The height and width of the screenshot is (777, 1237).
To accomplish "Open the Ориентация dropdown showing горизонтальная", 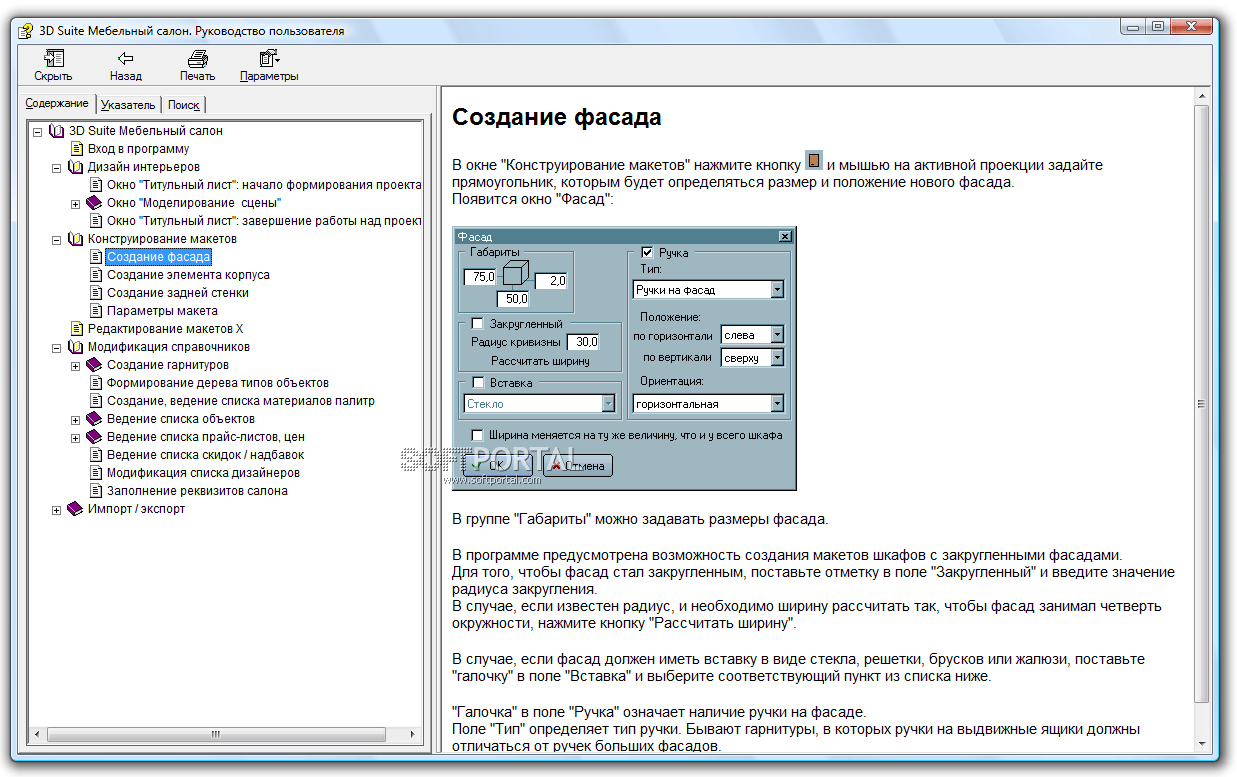I will 708,404.
